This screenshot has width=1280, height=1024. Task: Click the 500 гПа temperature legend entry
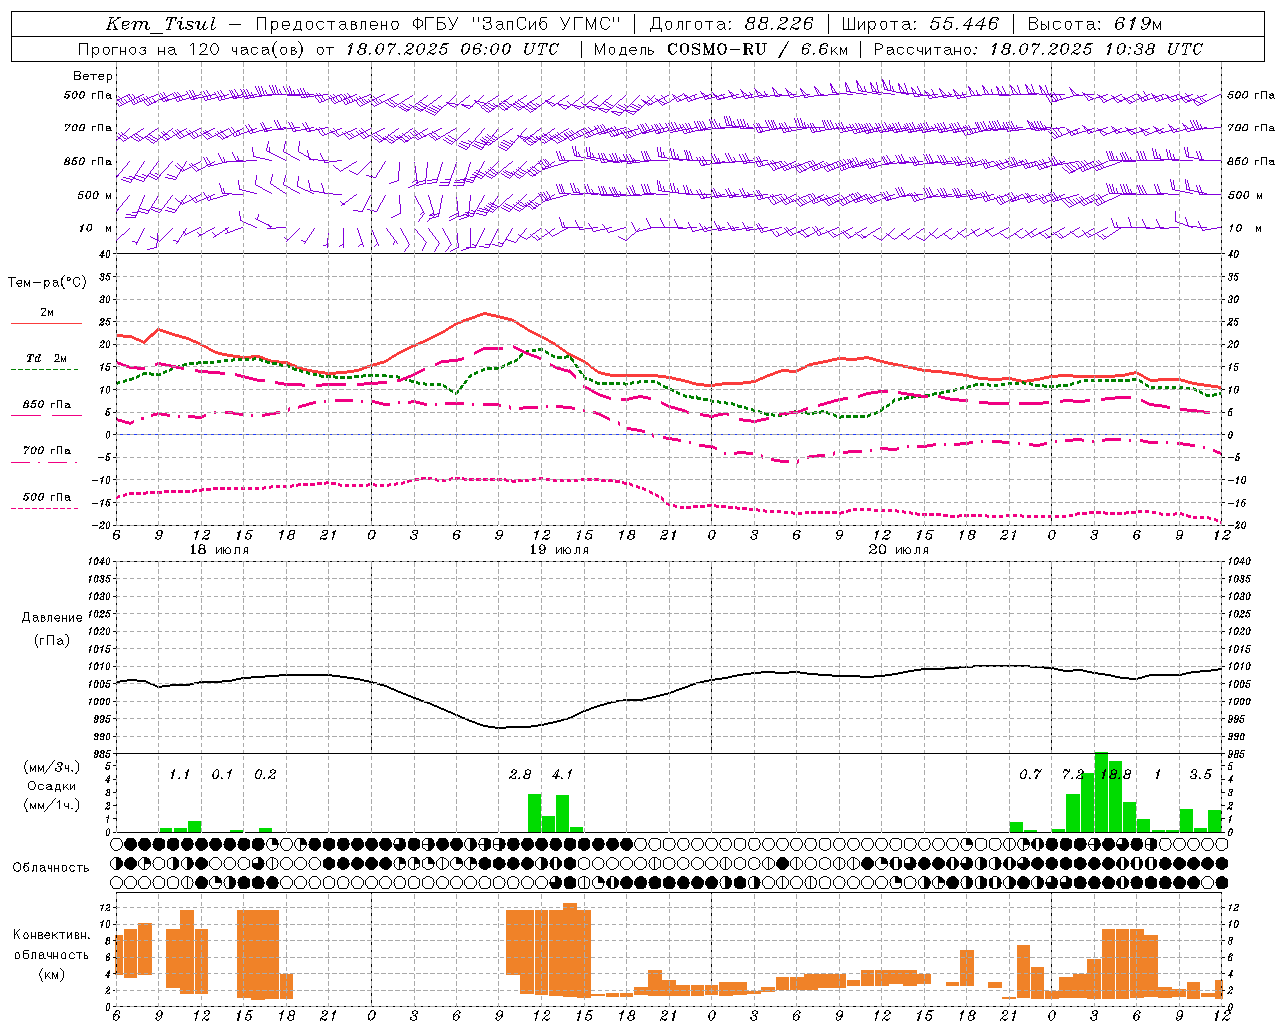point(46,497)
